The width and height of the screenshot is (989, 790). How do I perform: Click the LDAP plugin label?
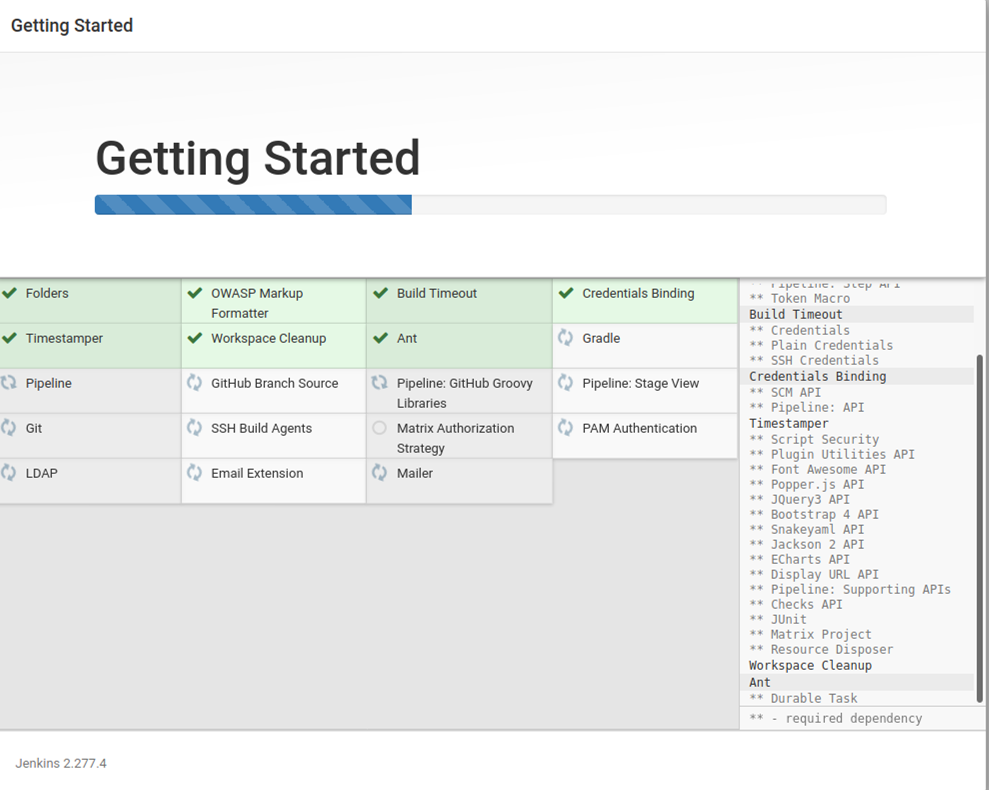click(x=42, y=473)
